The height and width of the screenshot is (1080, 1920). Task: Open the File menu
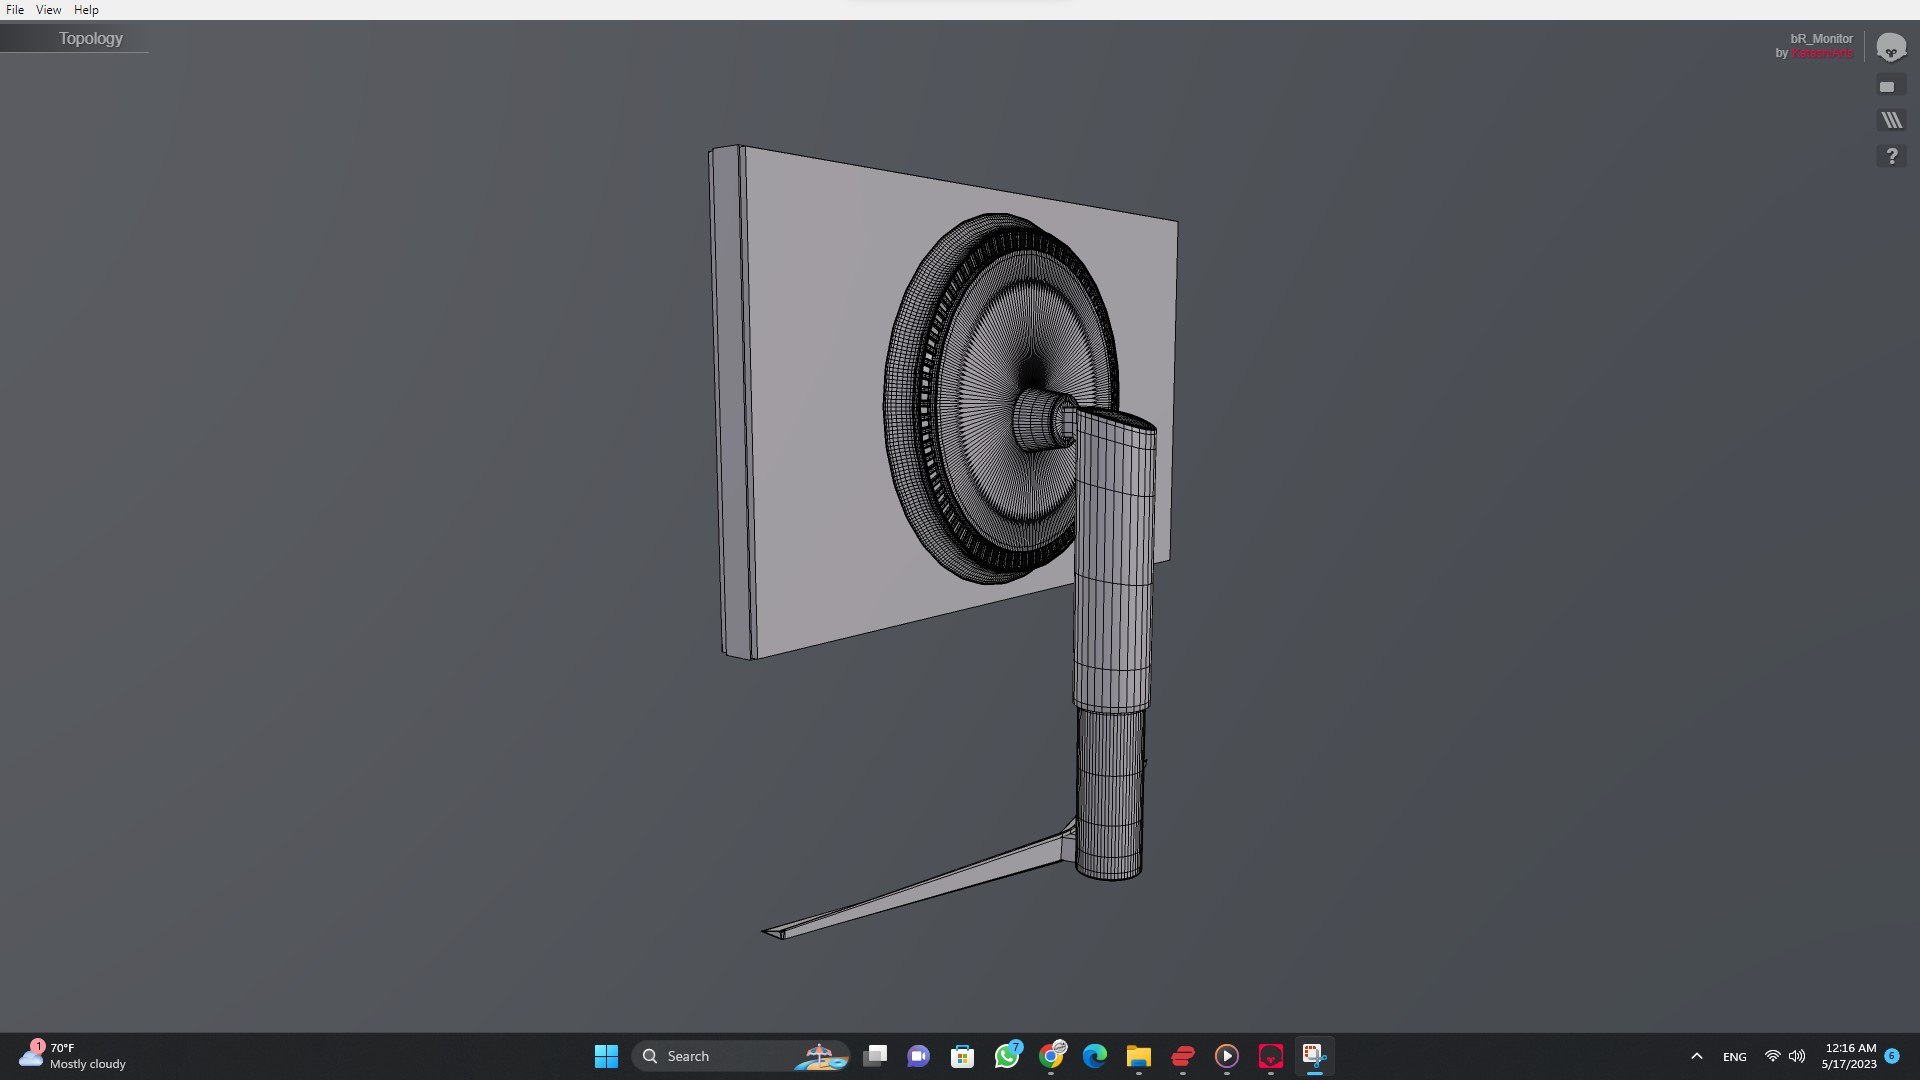(x=15, y=9)
